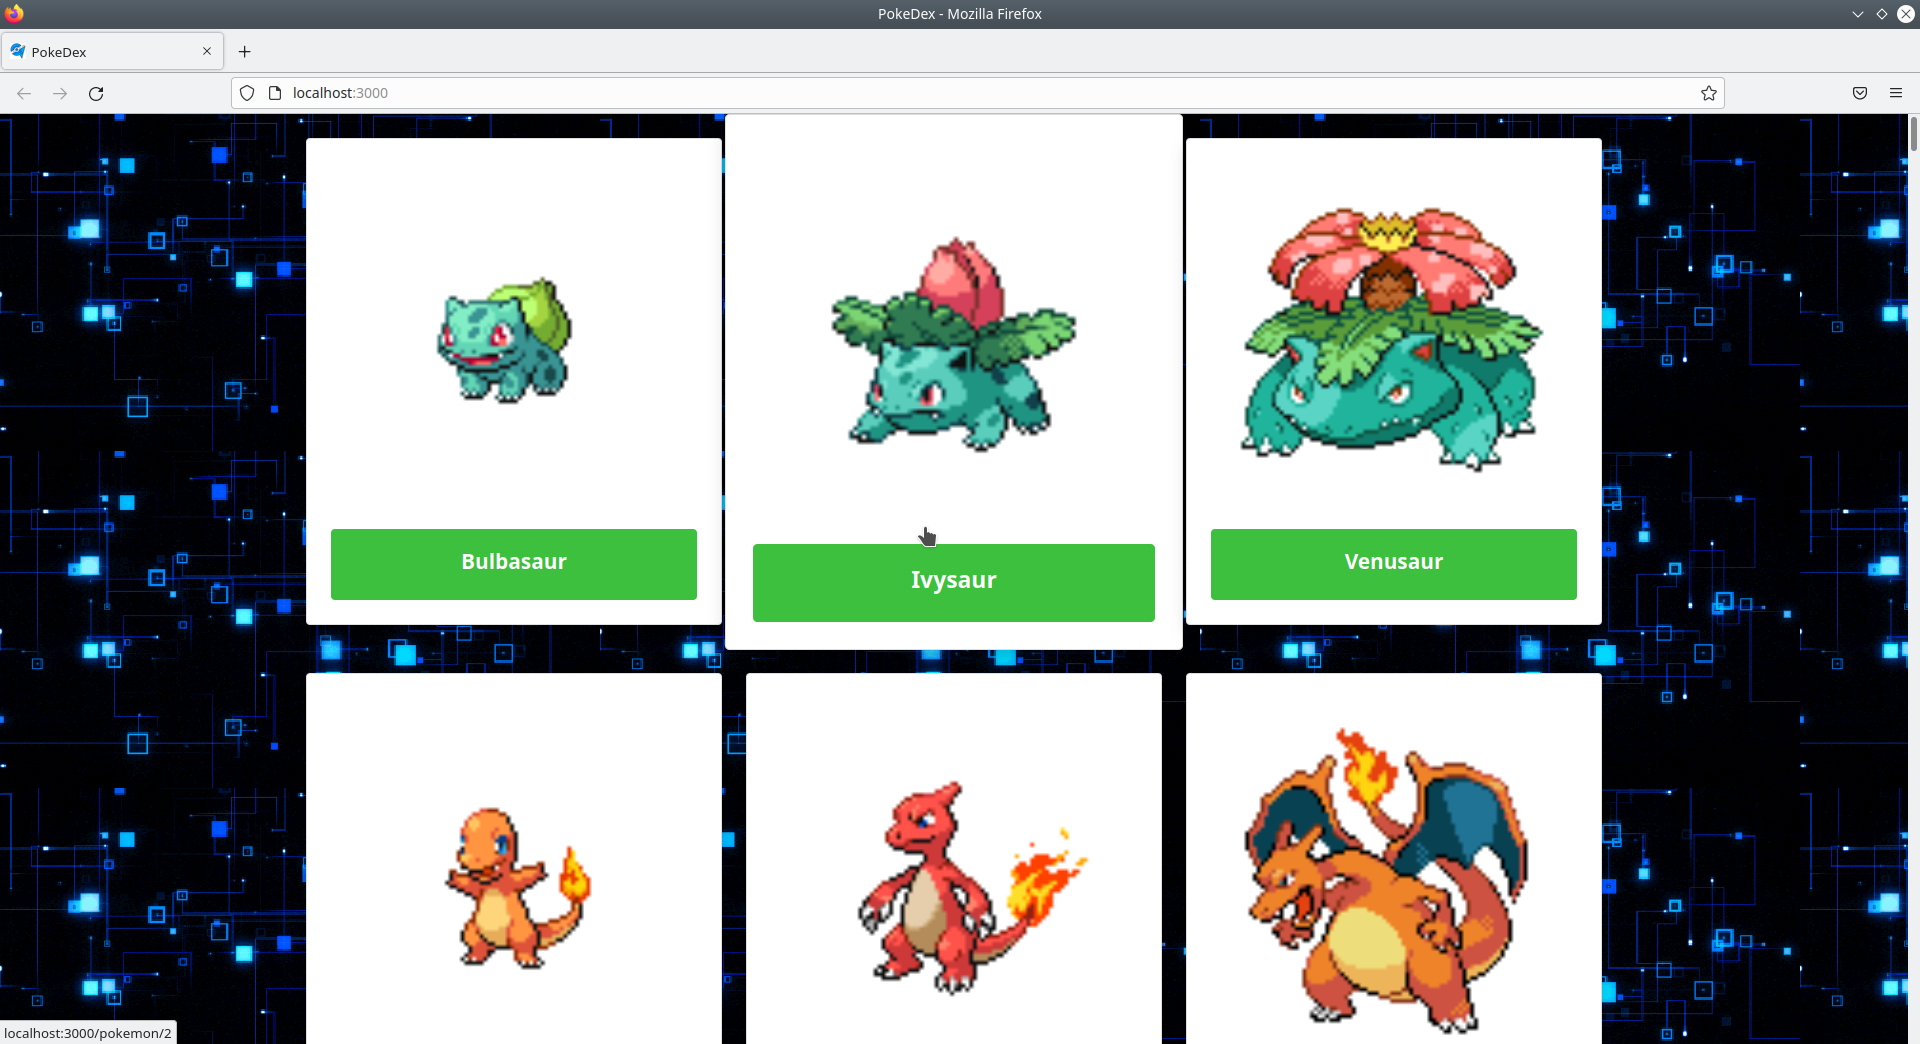1920x1044 pixels.
Task: Close the PokeDex tab
Action: click(x=207, y=51)
